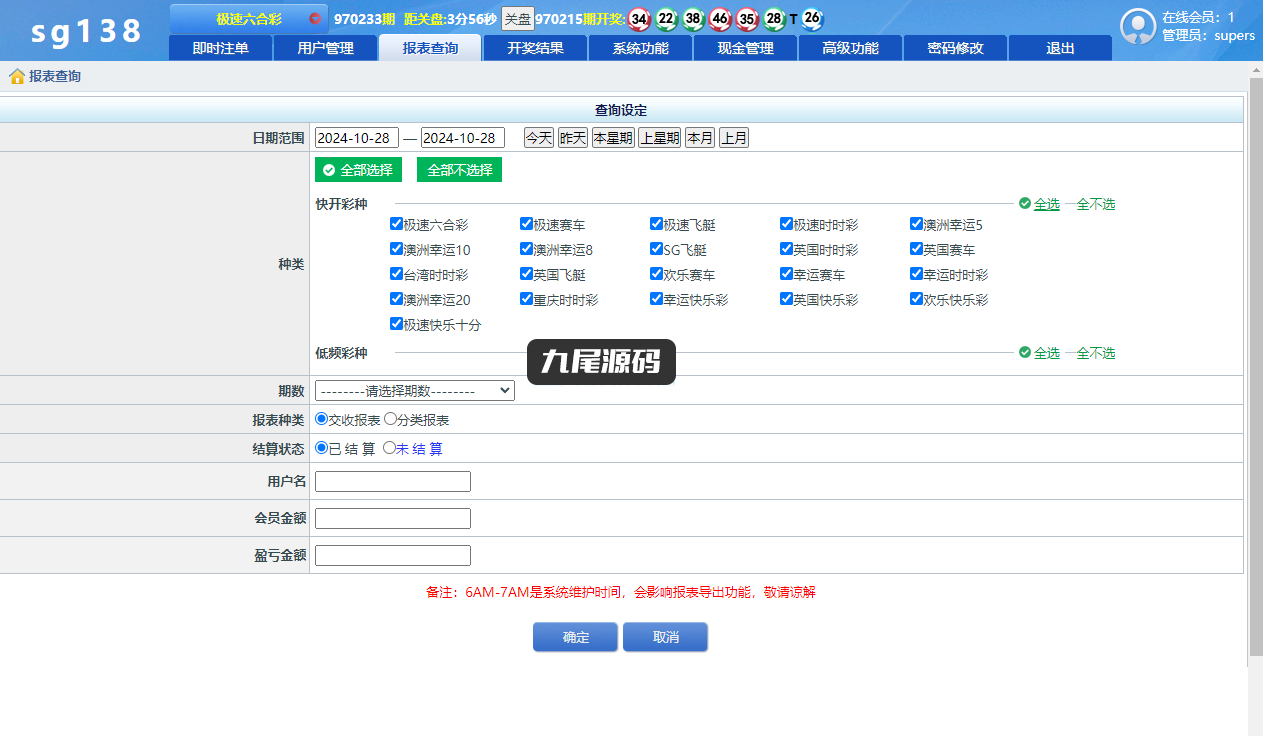Screen dimensions: 1263x736
Task: Toggle the 极速飞艇 checkbox
Action: [x=656, y=224]
